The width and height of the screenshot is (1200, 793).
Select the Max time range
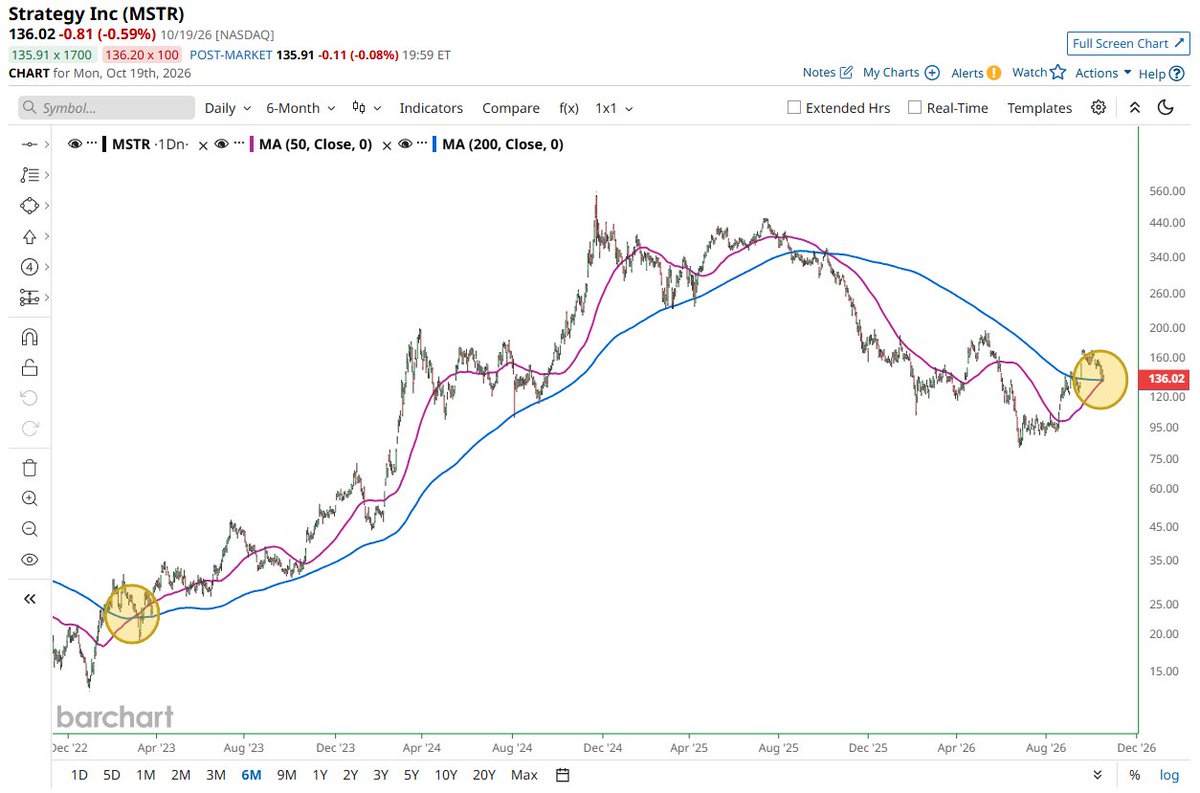click(x=524, y=775)
